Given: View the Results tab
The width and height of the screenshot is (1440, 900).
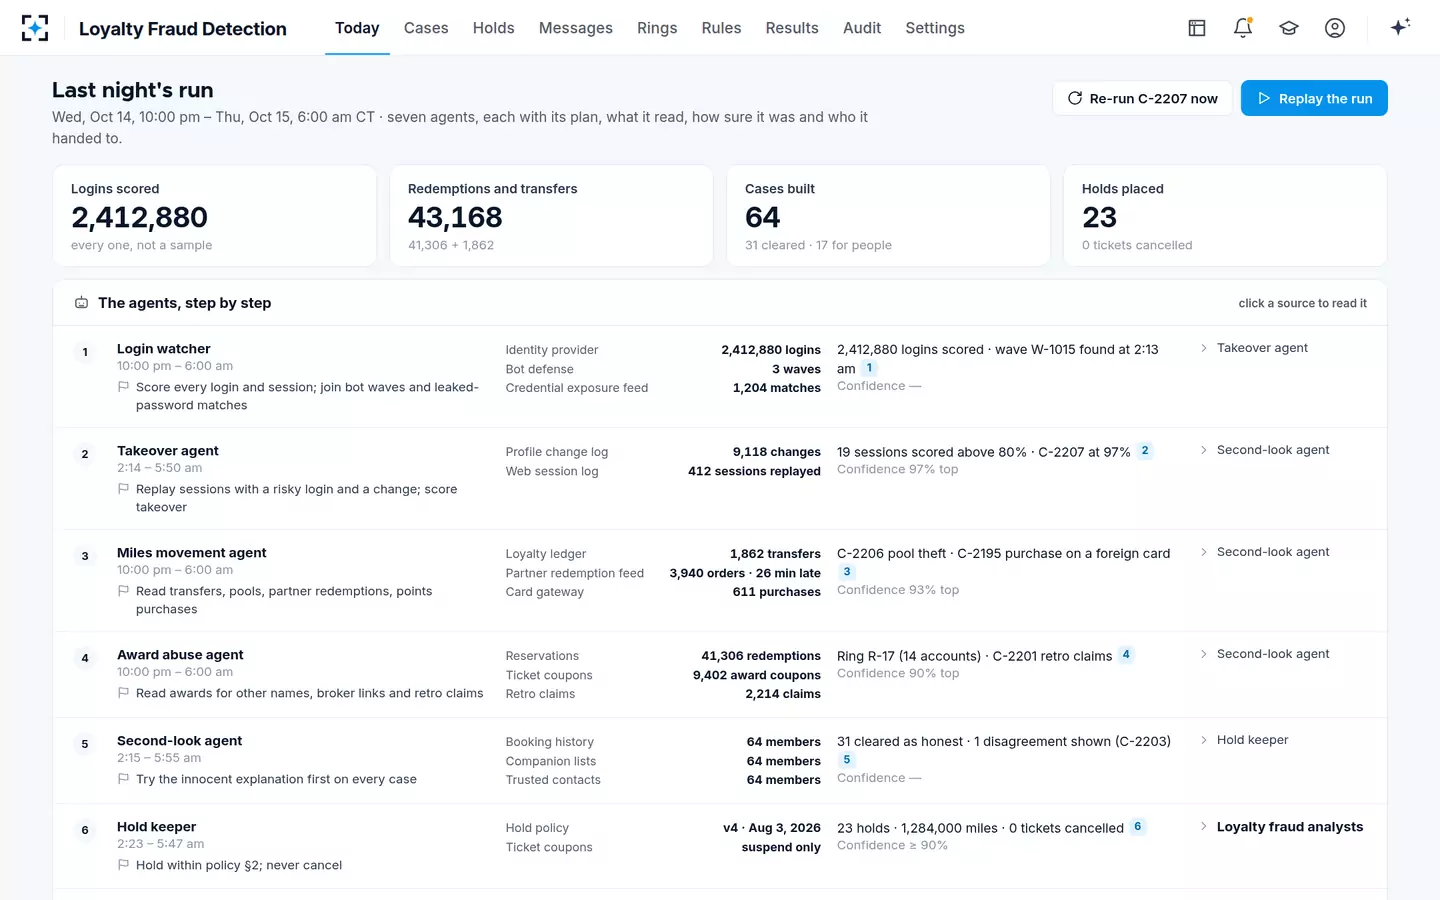Looking at the screenshot, I should [792, 28].
